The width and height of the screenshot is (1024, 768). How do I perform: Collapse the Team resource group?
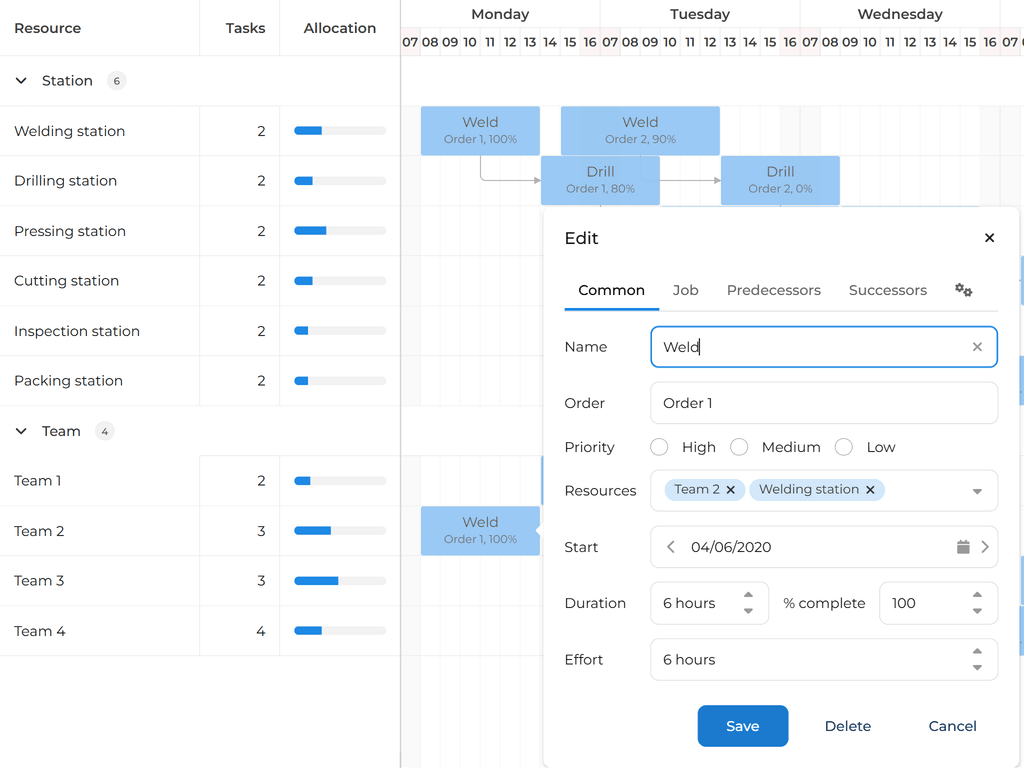pos(21,430)
